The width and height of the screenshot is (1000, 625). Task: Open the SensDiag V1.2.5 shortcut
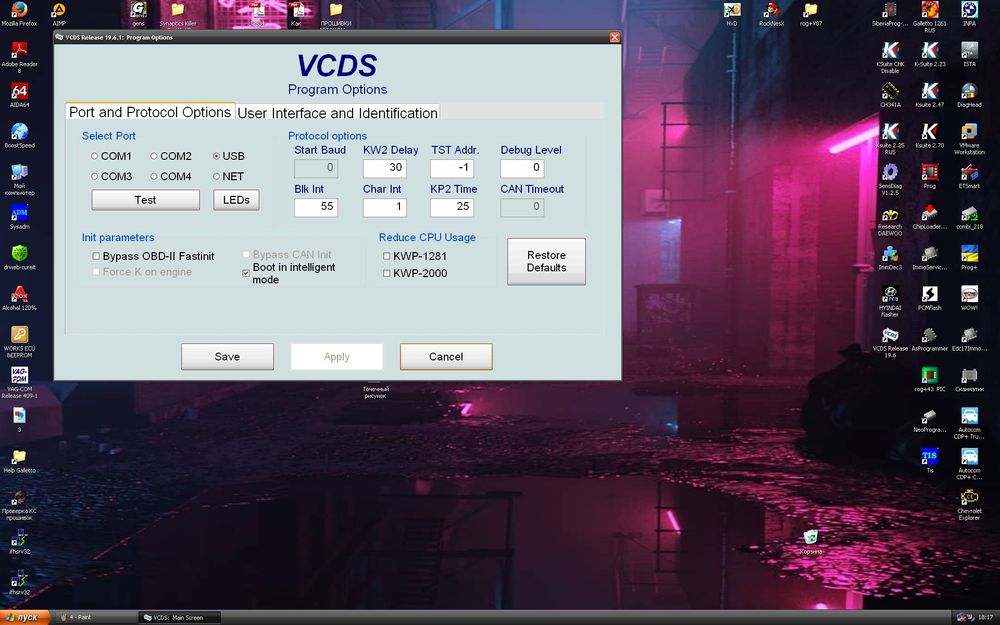890,179
